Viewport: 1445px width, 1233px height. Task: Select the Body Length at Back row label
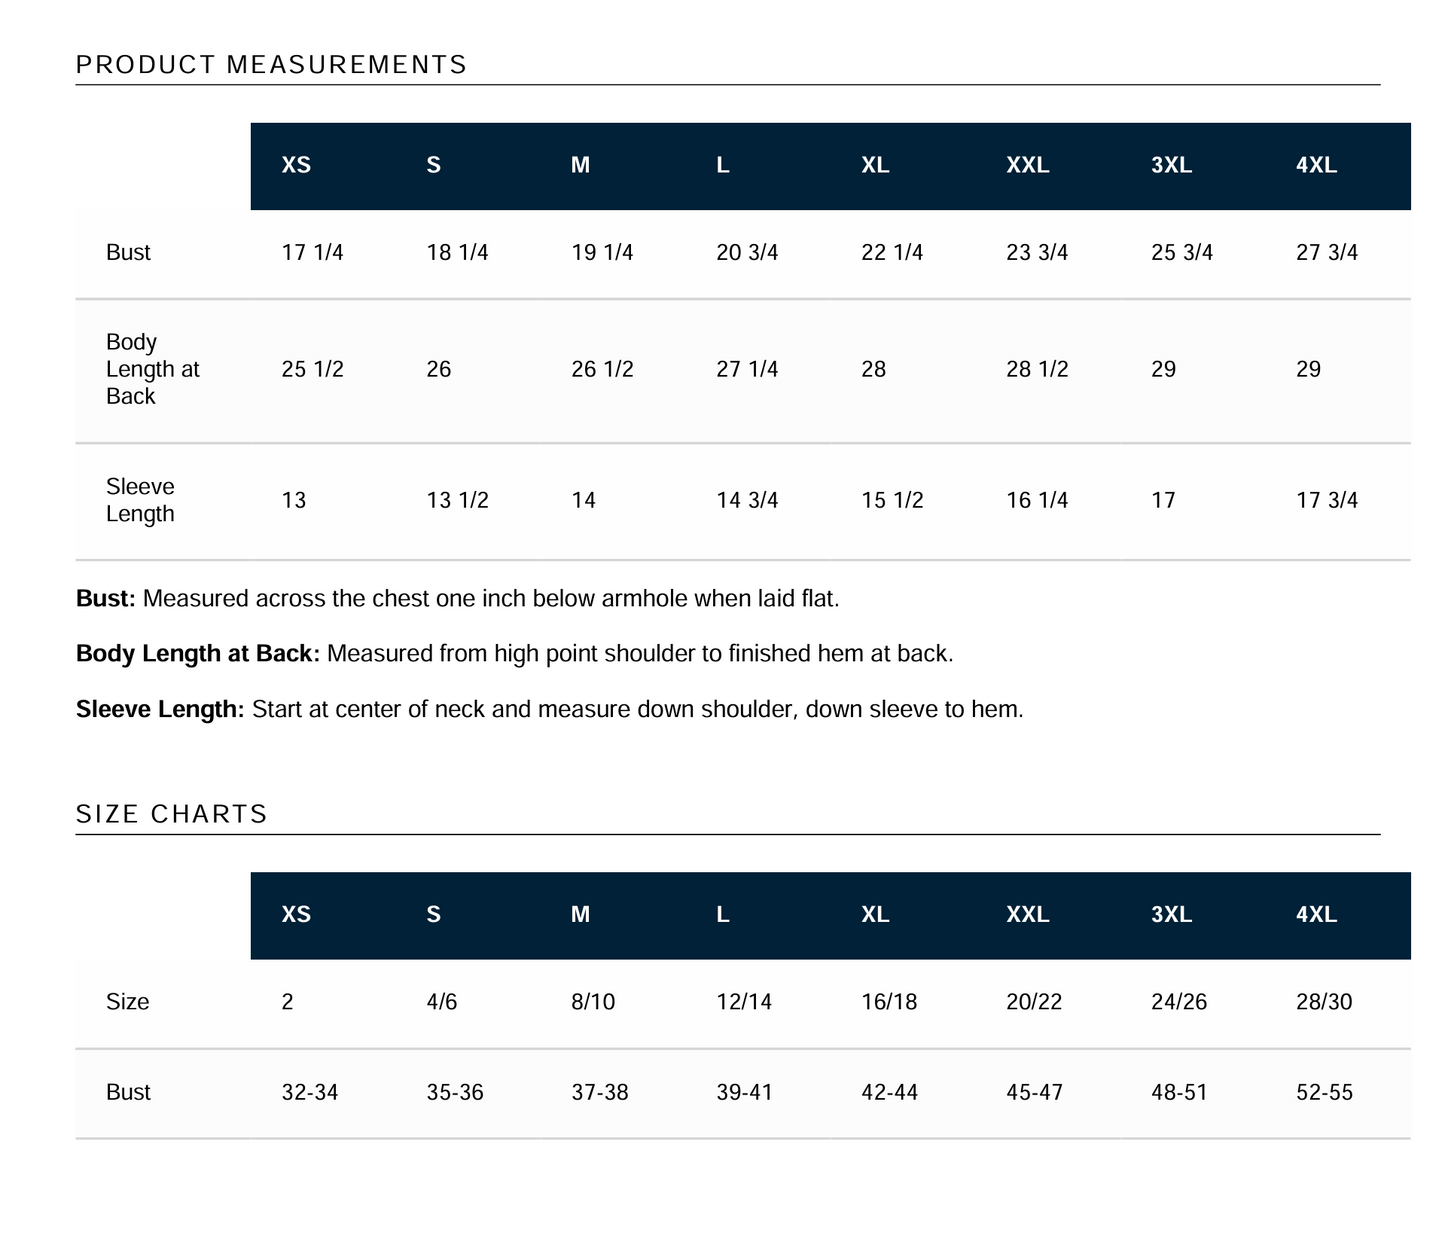[x=153, y=369]
